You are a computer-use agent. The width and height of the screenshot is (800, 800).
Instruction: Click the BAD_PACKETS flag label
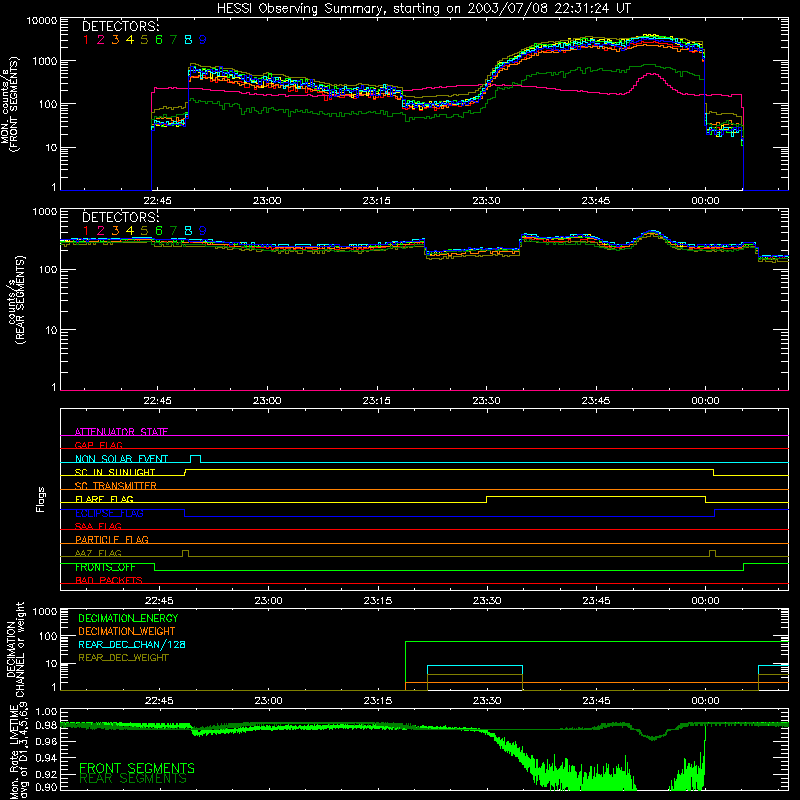coord(109,580)
